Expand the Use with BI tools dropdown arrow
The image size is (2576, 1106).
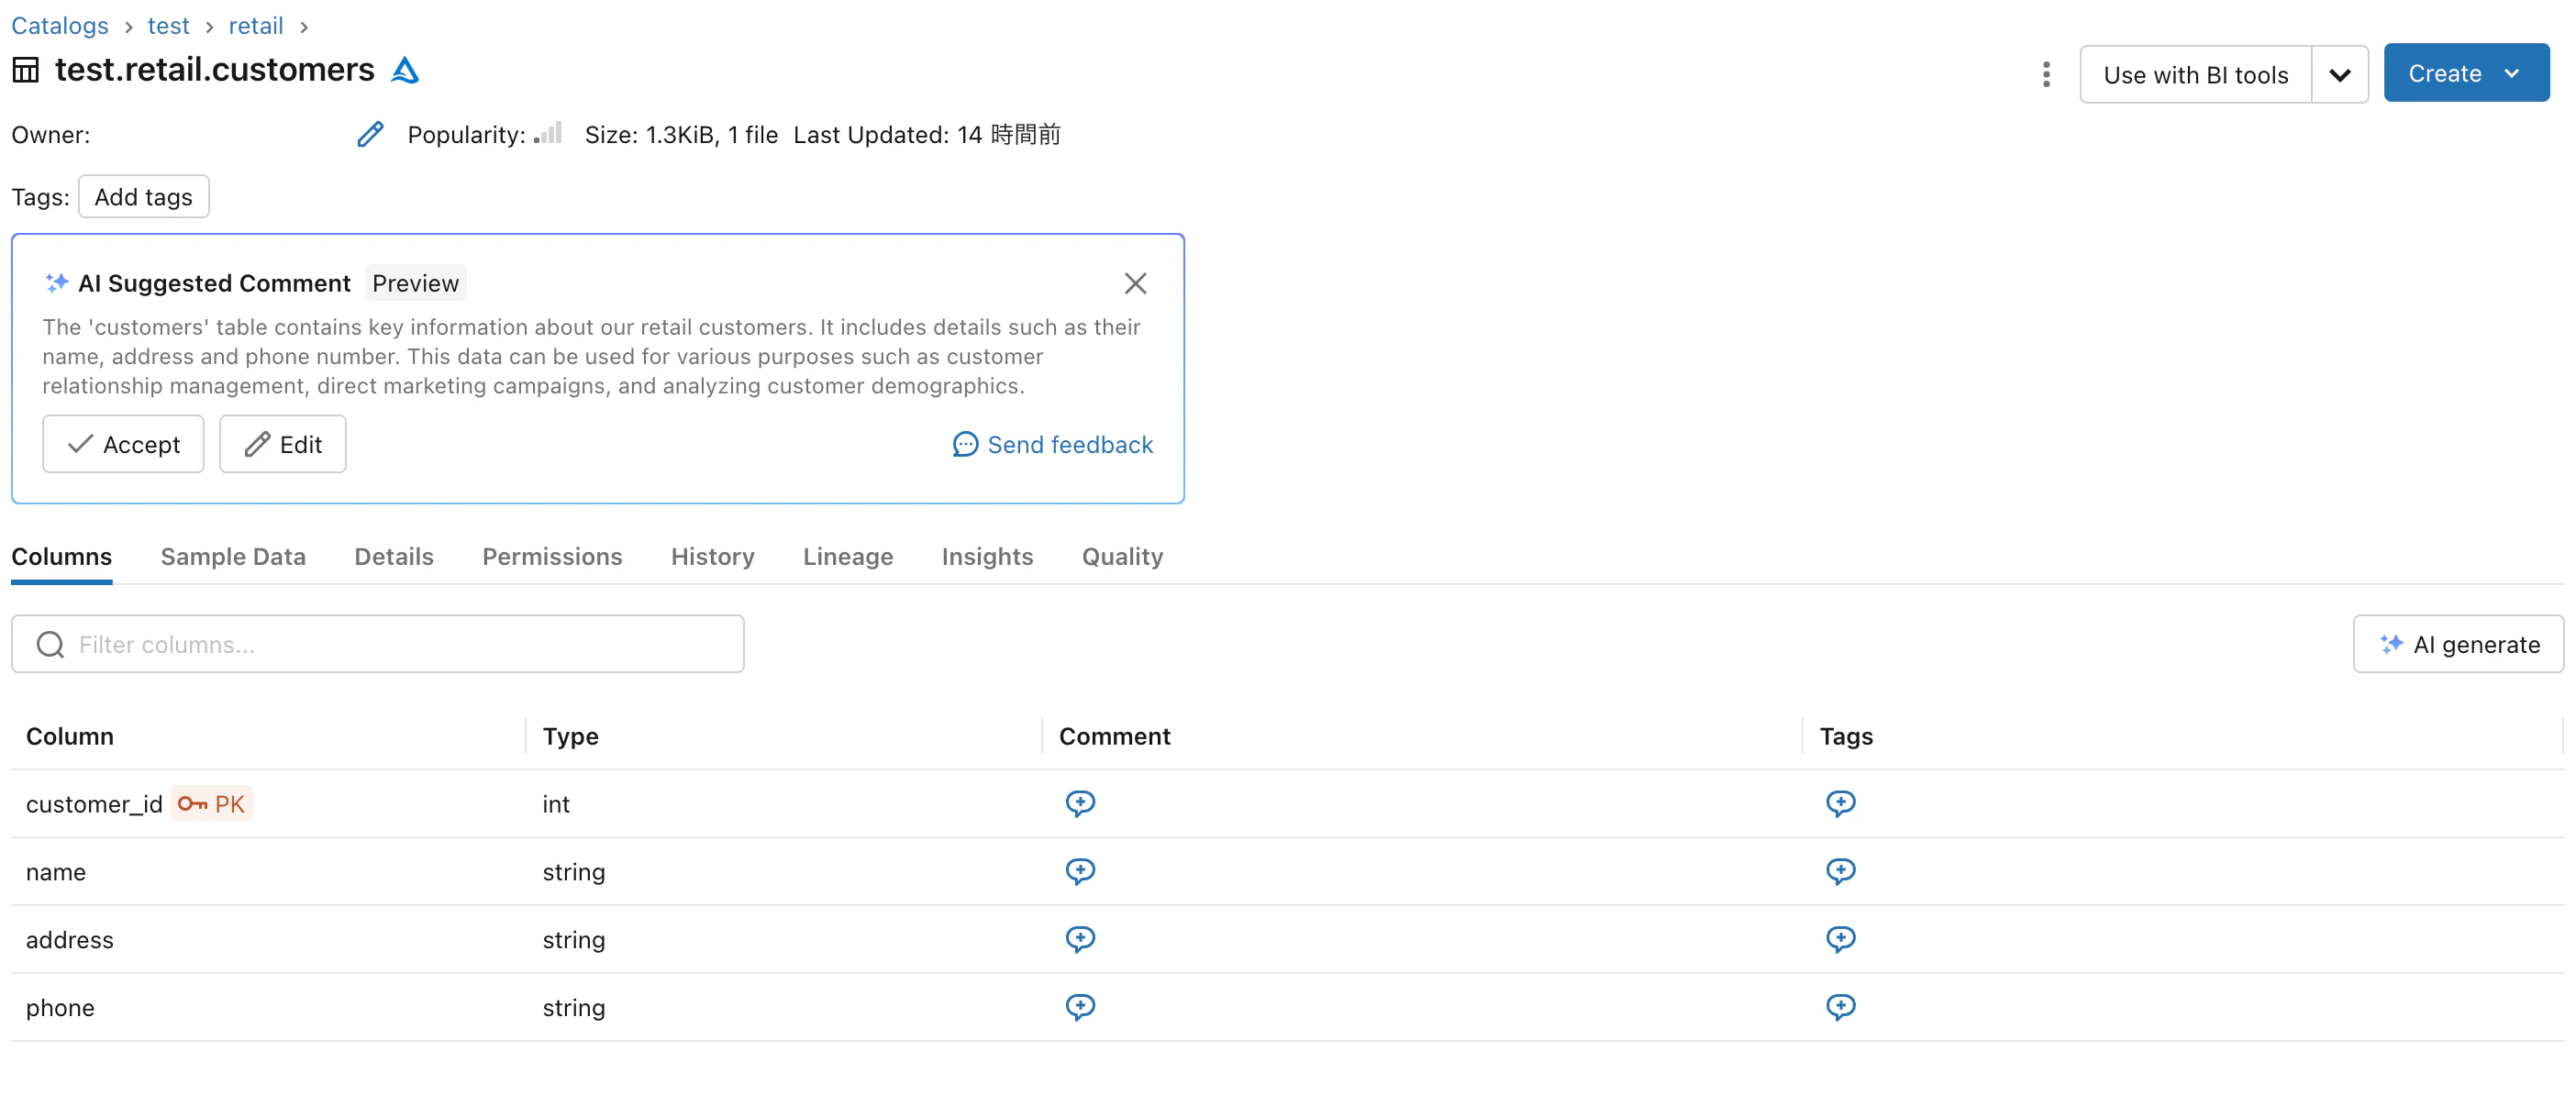(2339, 75)
